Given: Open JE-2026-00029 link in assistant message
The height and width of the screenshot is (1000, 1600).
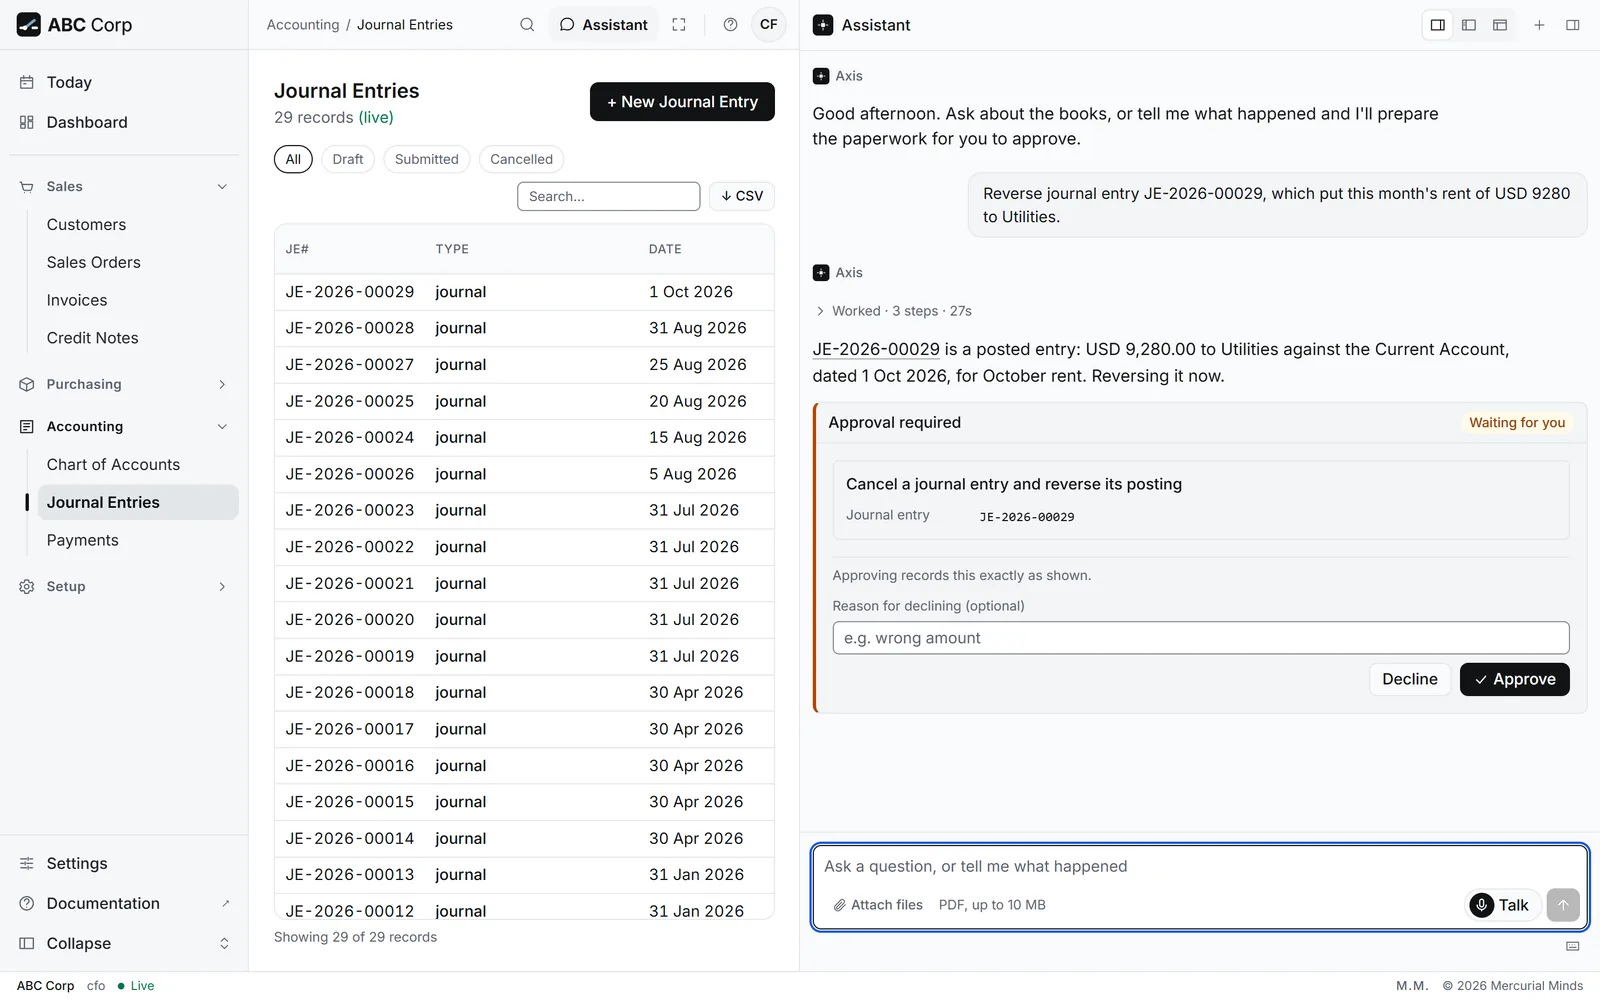Looking at the screenshot, I should [x=876, y=349].
